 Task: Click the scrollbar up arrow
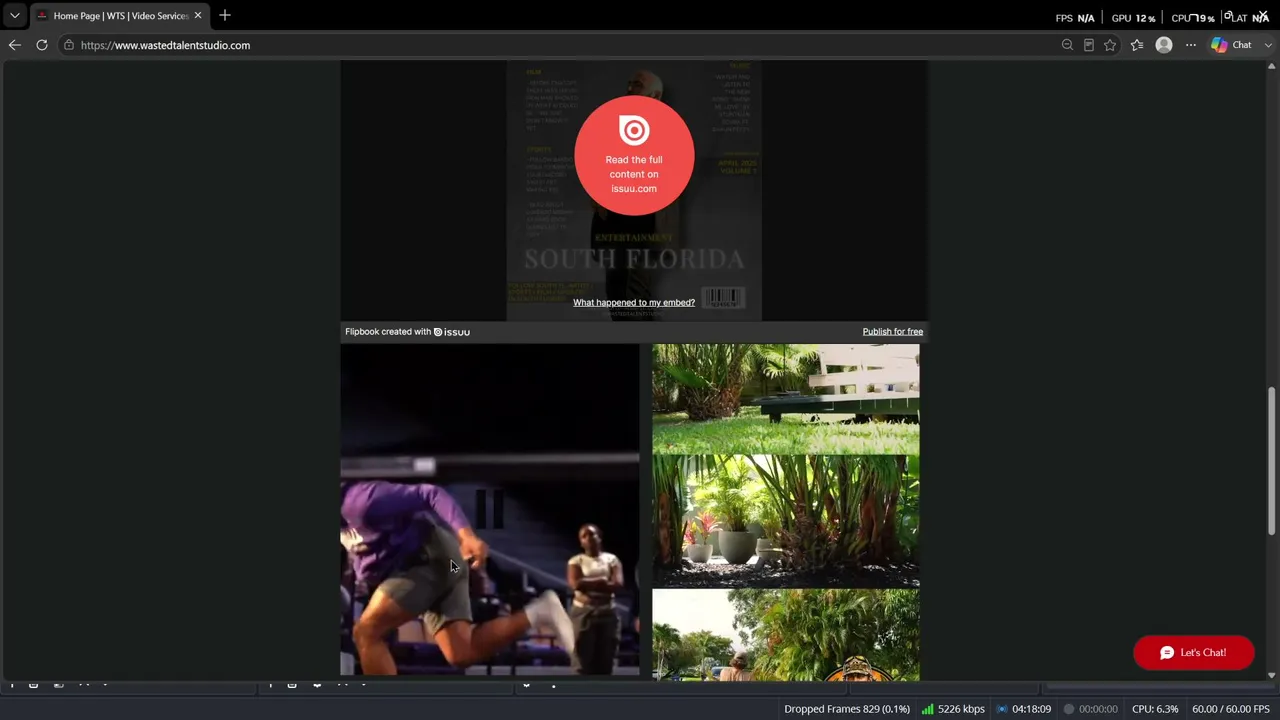point(1271,66)
